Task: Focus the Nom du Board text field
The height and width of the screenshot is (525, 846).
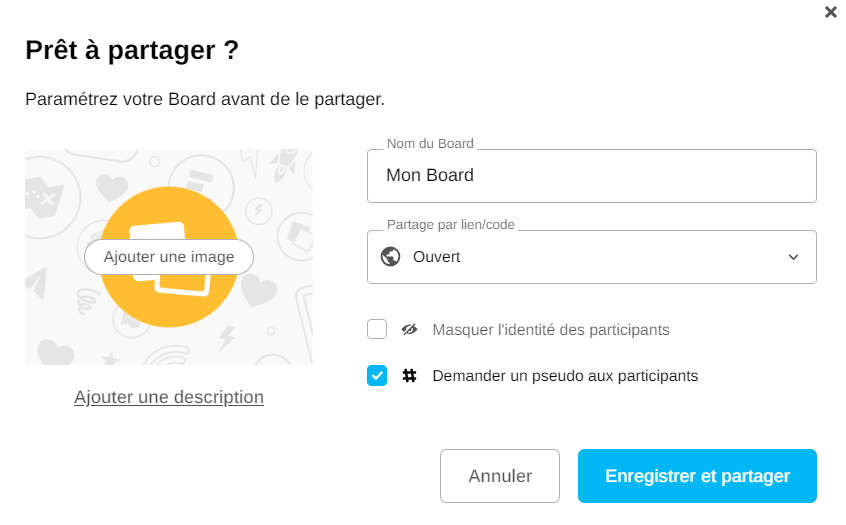Action: coord(591,176)
